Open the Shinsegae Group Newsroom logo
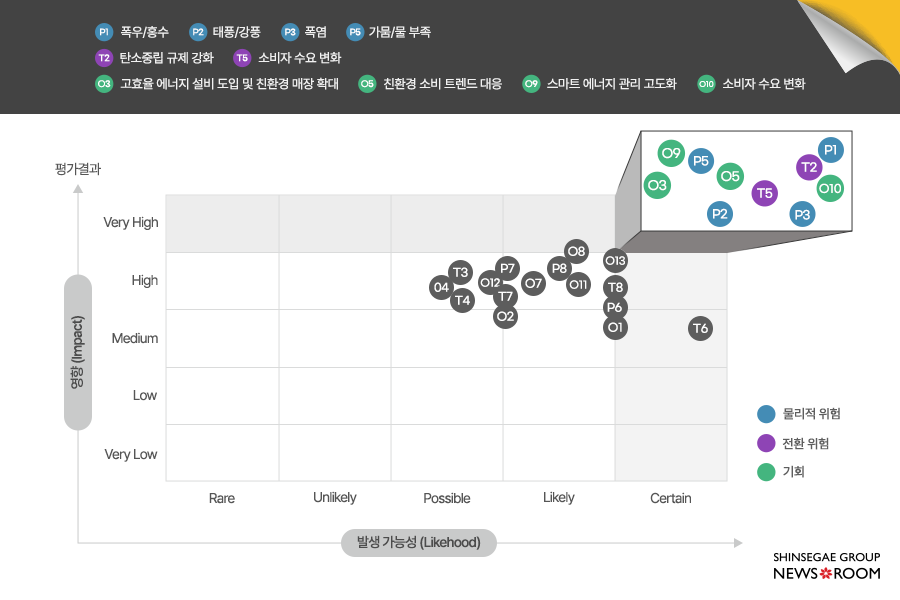Image resolution: width=900 pixels, height=600 pixels. [826, 566]
